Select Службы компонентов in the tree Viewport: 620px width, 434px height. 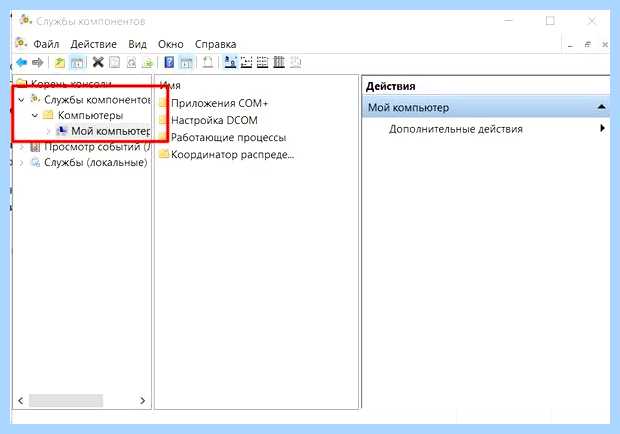[97, 100]
